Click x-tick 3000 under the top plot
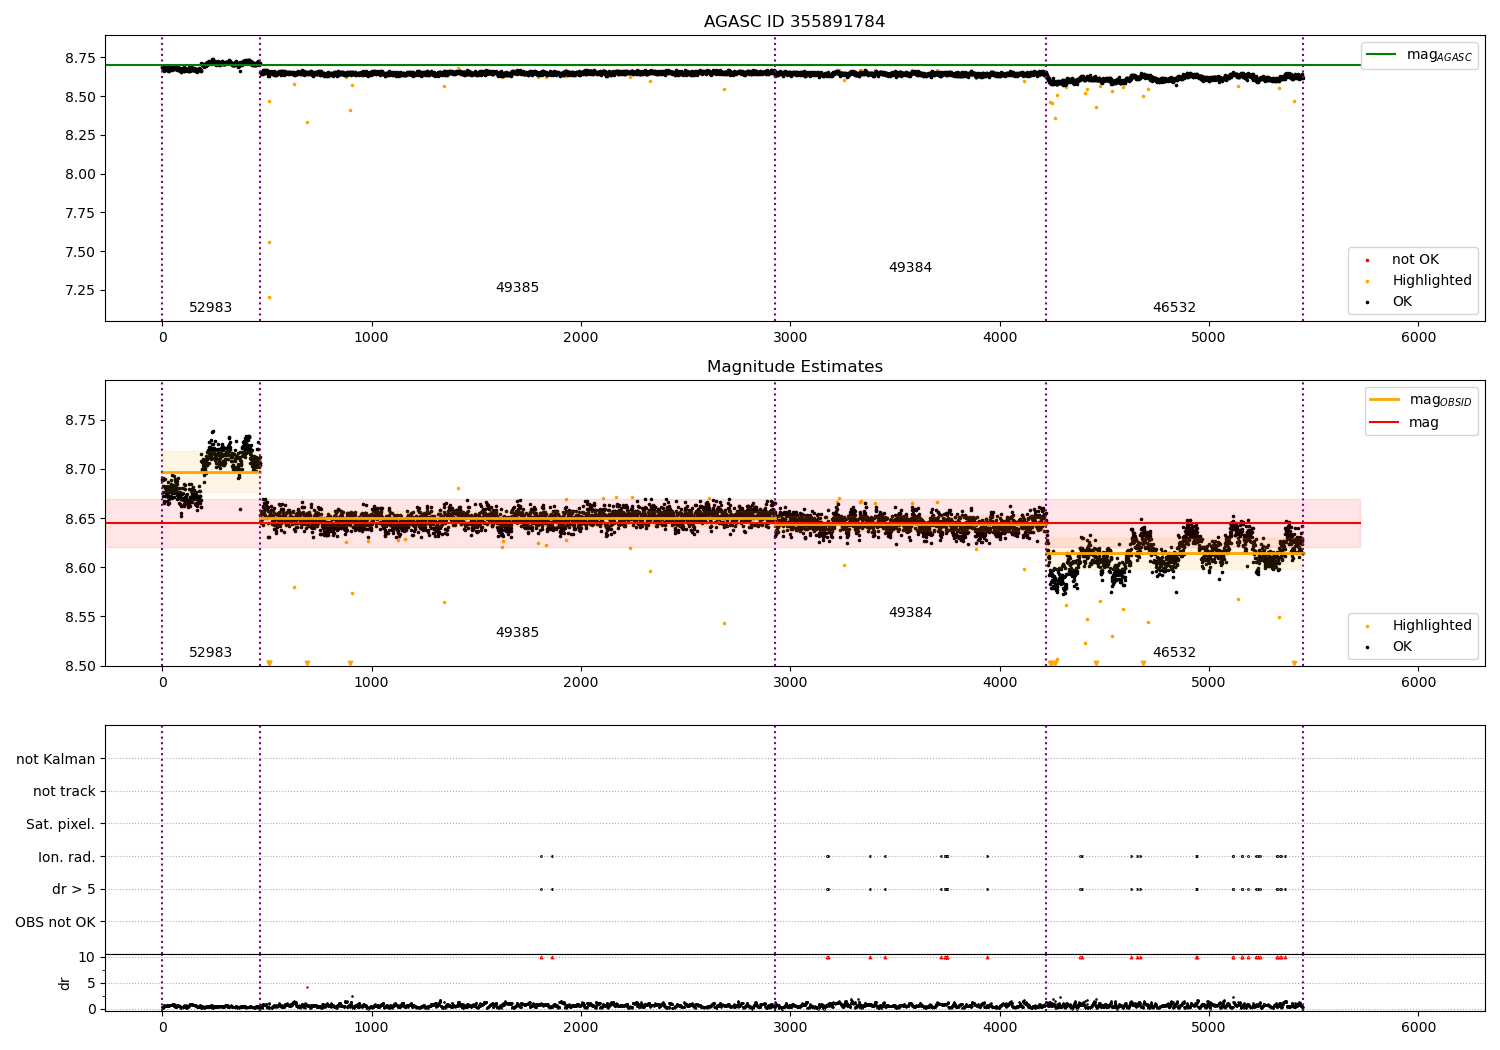This screenshot has height=1050, width=1500. click(x=790, y=338)
